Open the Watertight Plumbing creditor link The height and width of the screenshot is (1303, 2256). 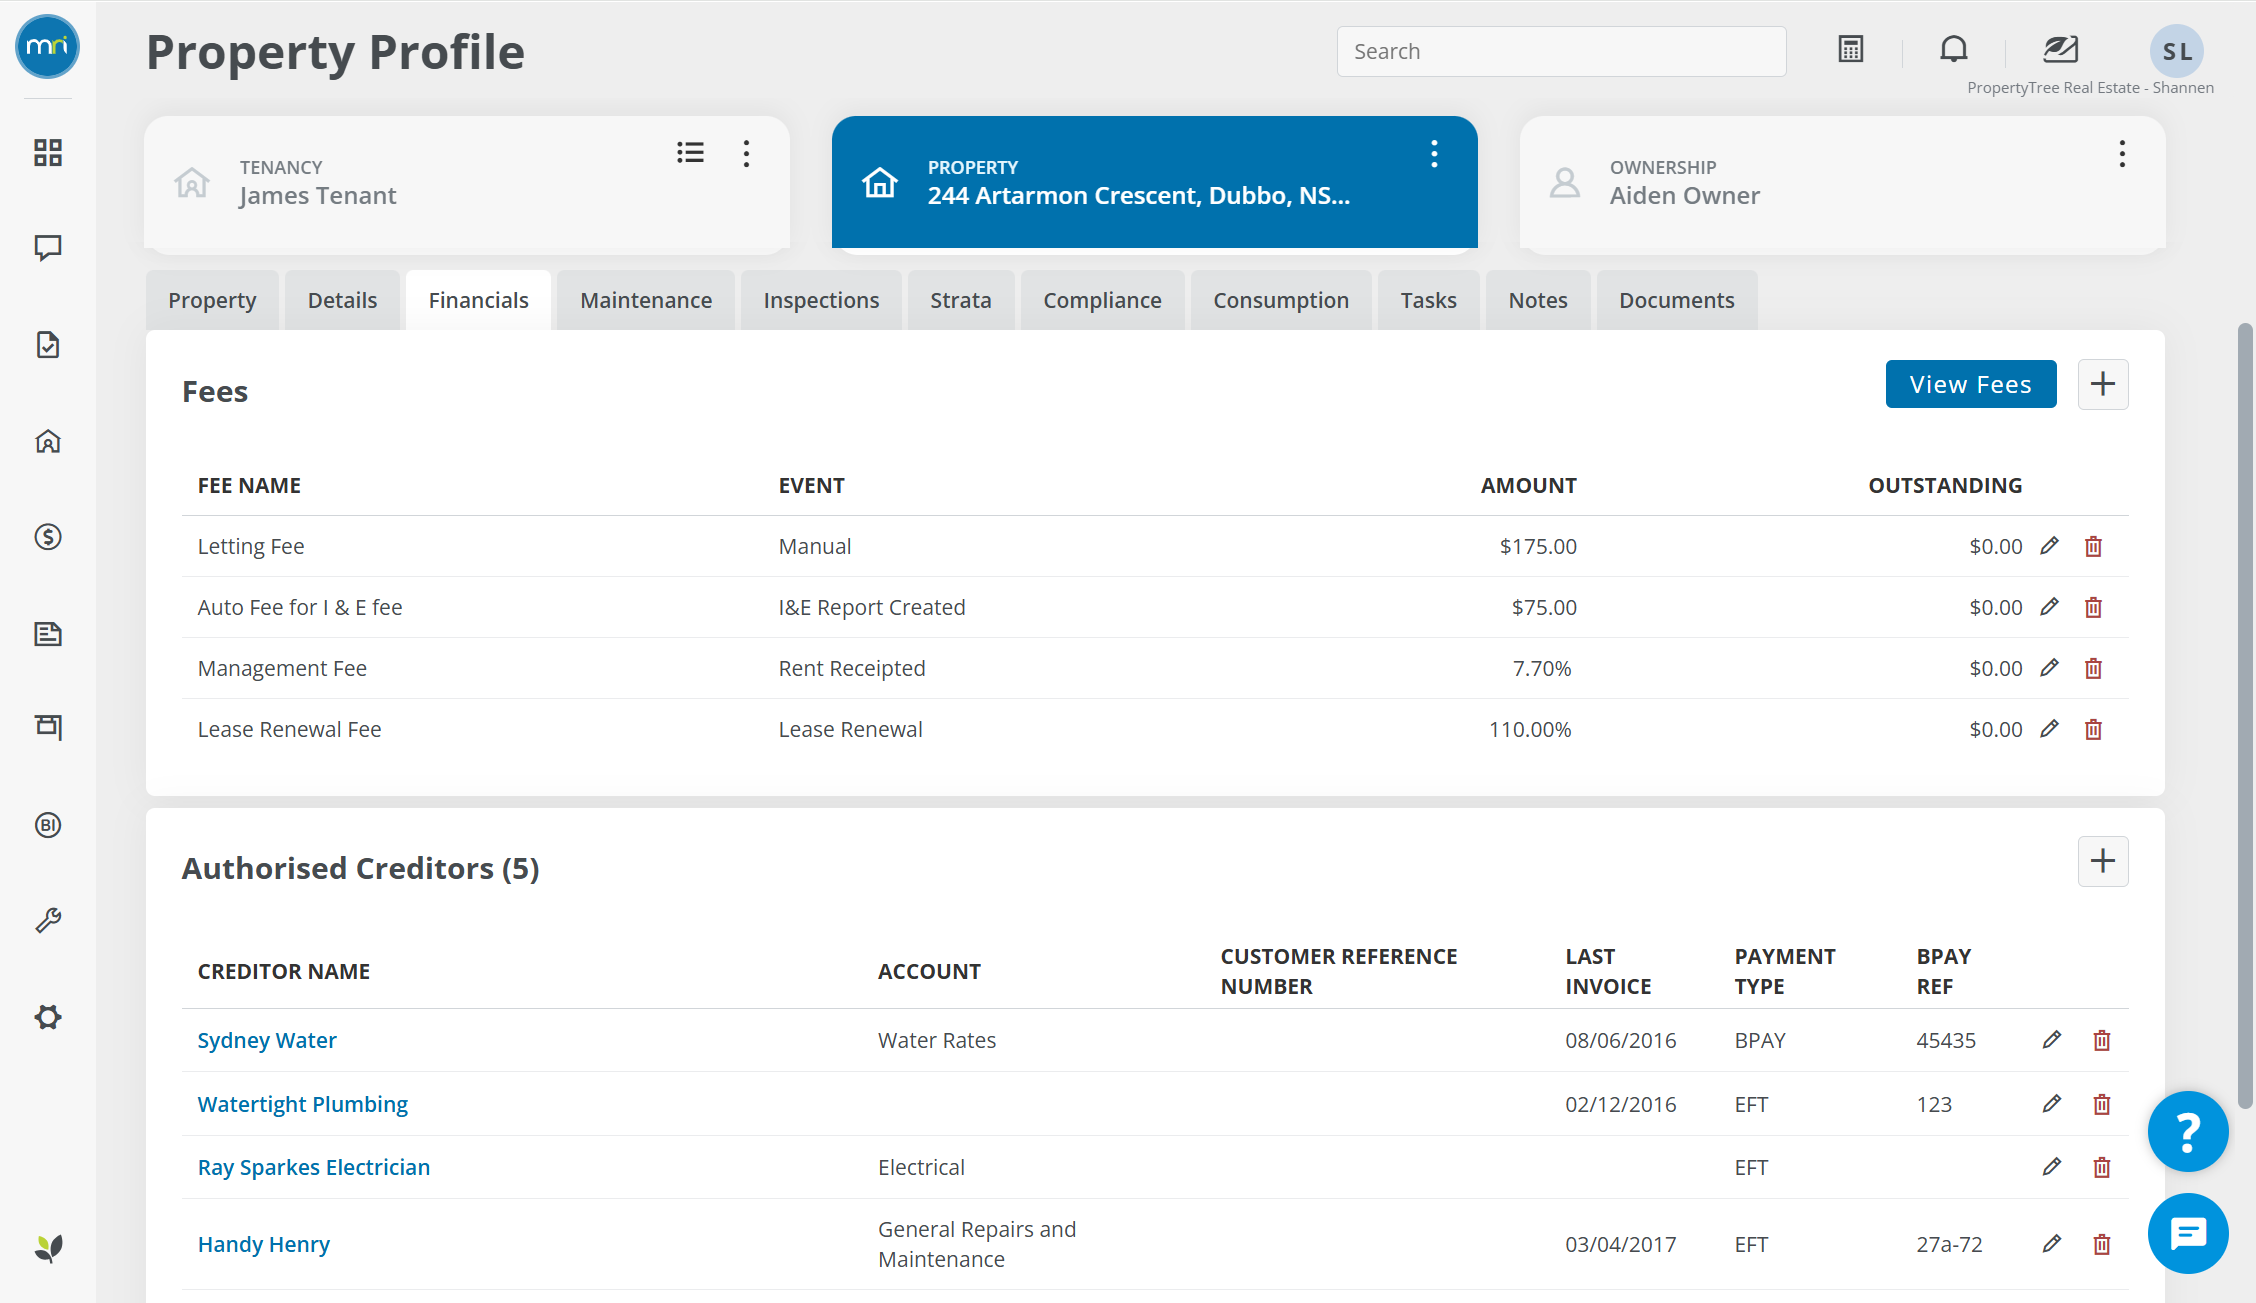point(302,1104)
